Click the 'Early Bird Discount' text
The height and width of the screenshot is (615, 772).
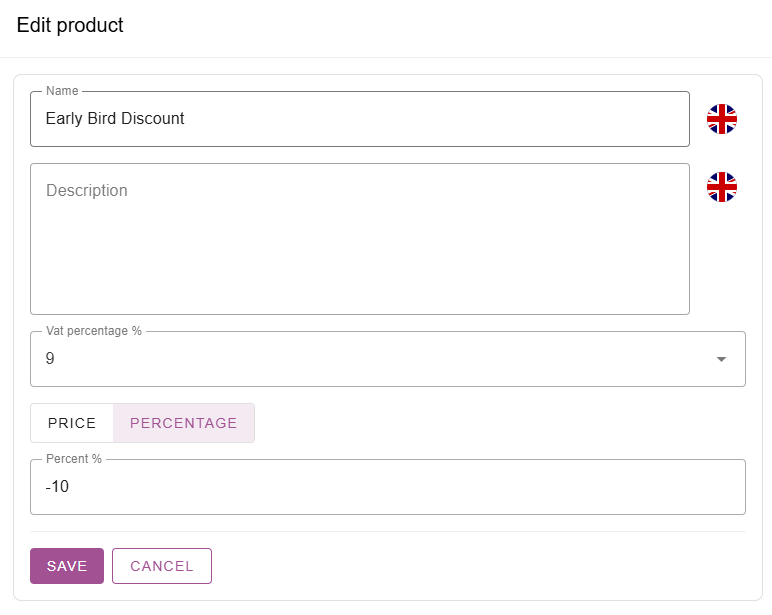115,119
